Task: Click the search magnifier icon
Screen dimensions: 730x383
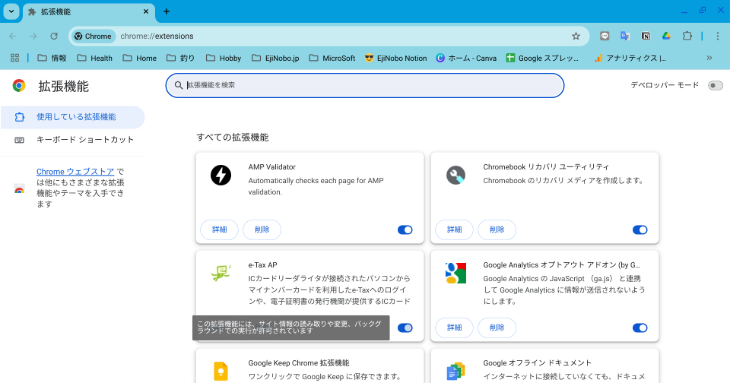Action: pyautogui.click(x=178, y=85)
